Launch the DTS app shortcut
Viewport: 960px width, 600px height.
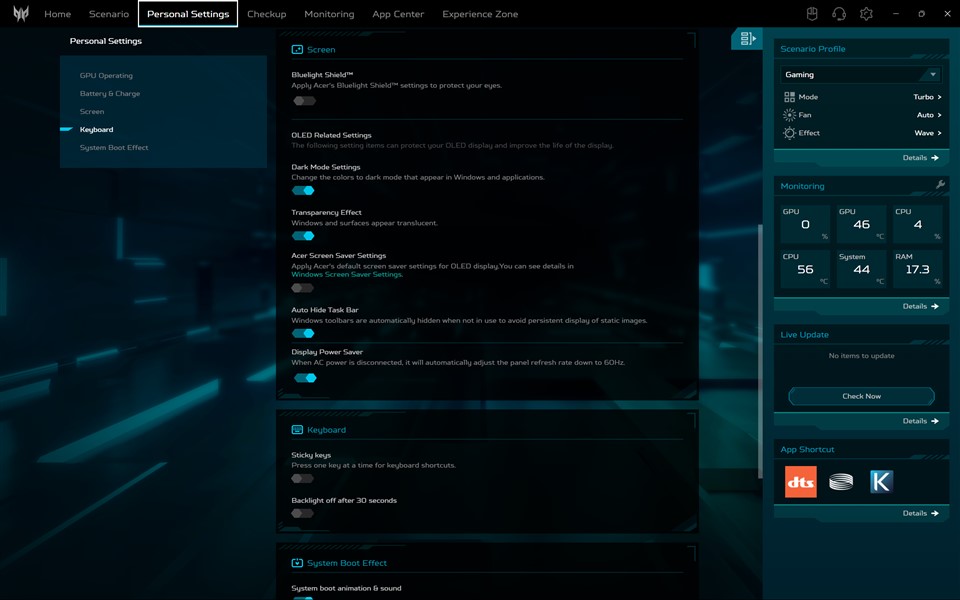coord(800,482)
